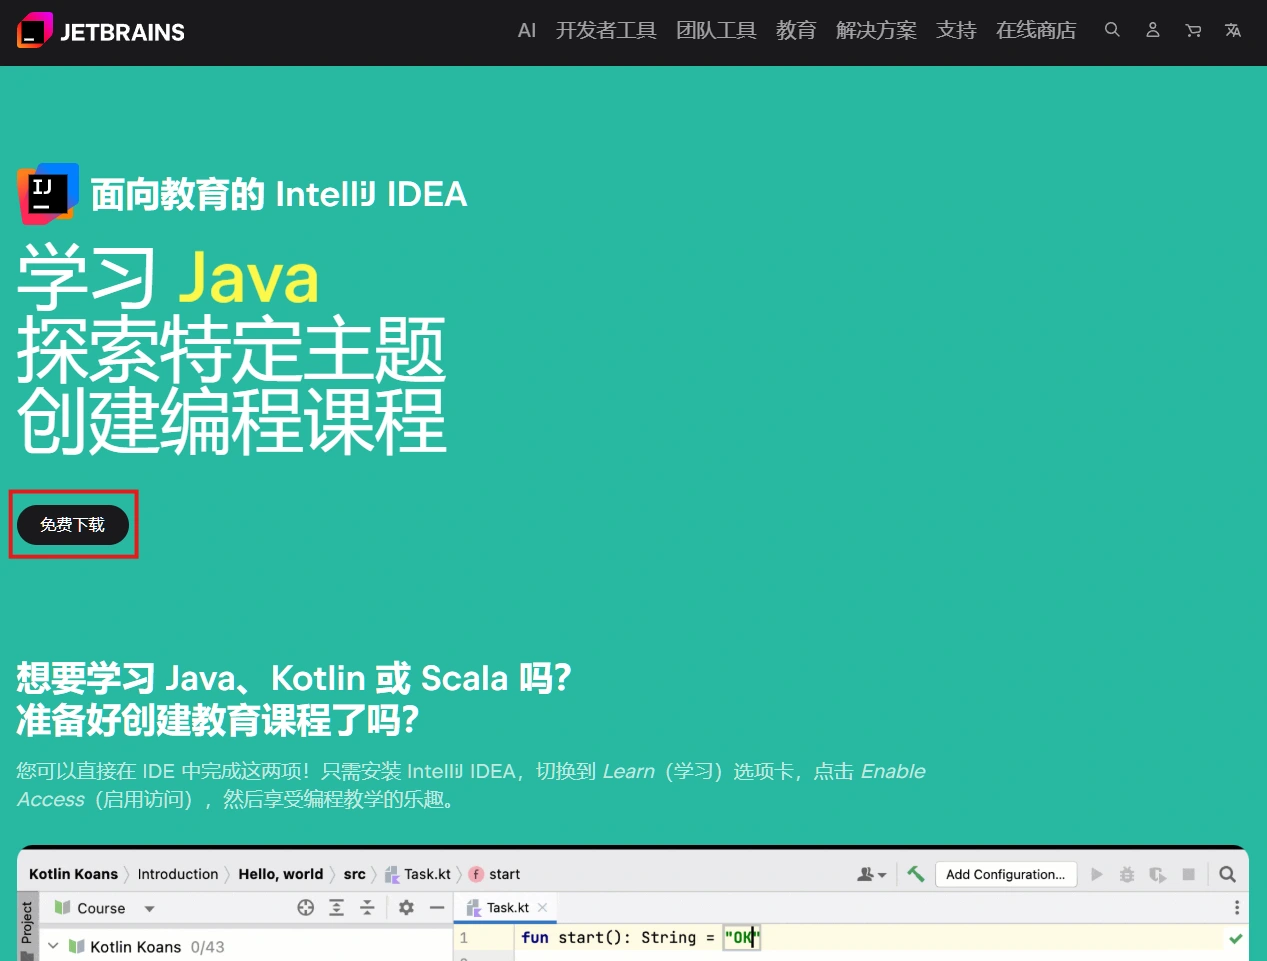Viewport: 1267px width, 961px height.
Task: Click the Add Configuration button
Action: 1005,874
